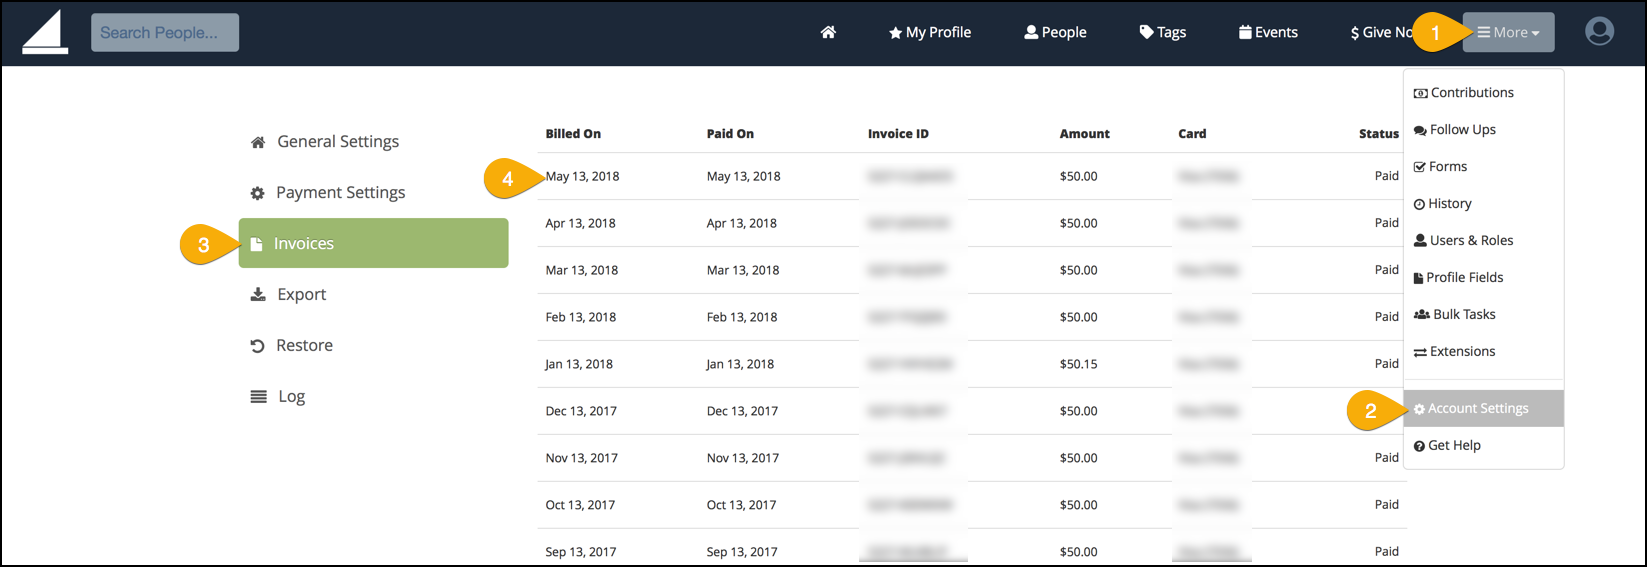Select Contributions from the More menu
1647x567 pixels.
click(1471, 93)
